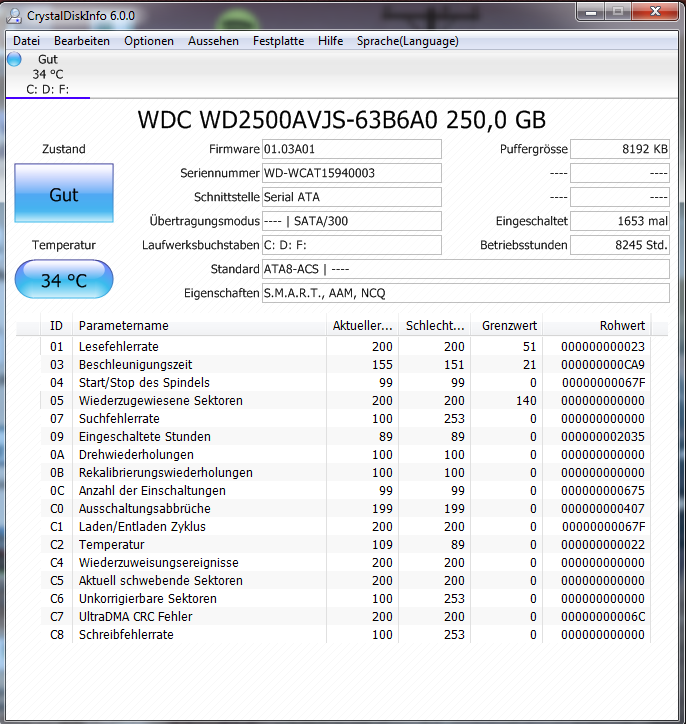Click raw value 000000000CA9
This screenshot has height=724, width=686.
coord(603,365)
